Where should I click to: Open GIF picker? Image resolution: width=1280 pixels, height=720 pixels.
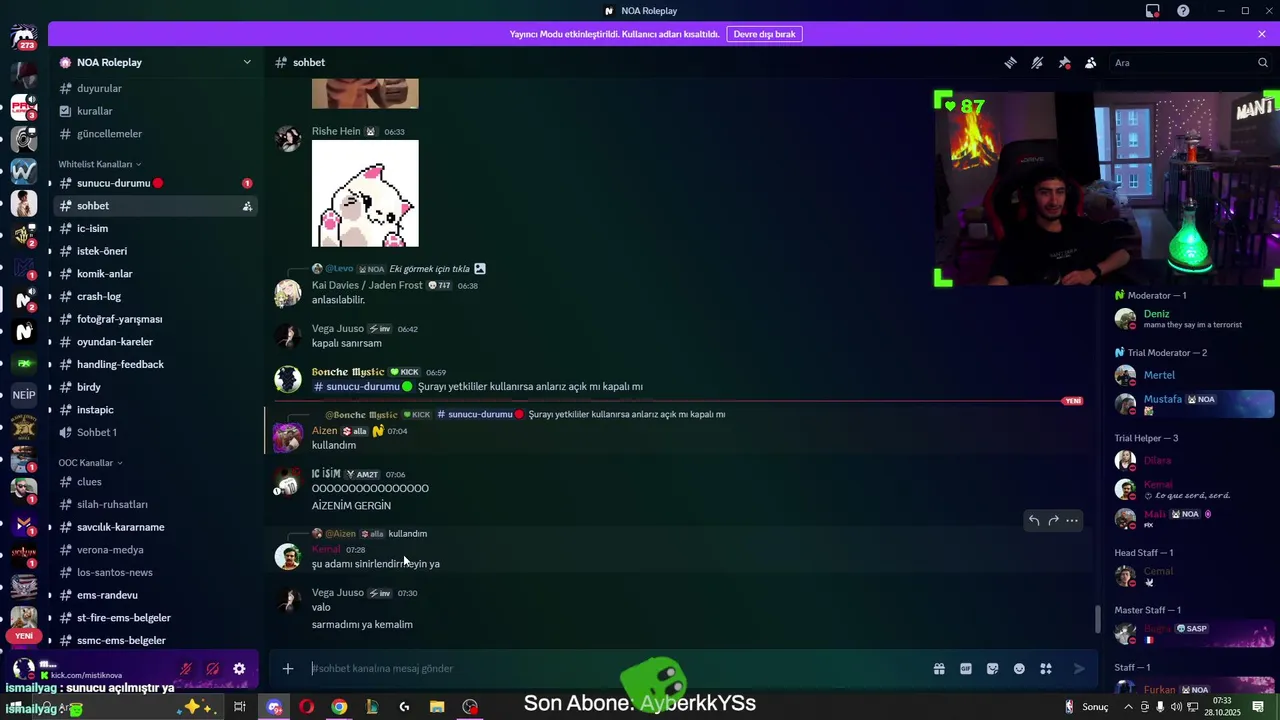tap(966, 668)
